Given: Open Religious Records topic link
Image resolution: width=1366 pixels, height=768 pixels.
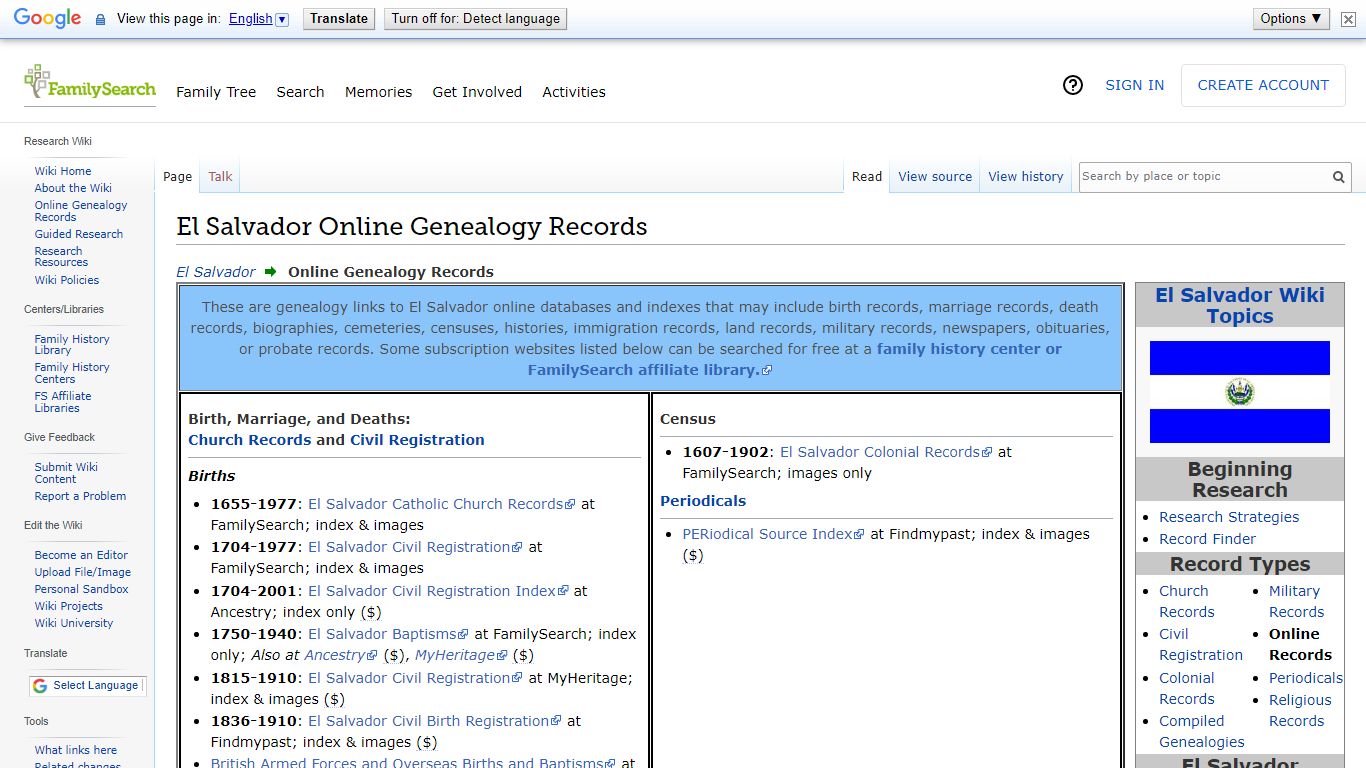Looking at the screenshot, I should click(x=1300, y=711).
